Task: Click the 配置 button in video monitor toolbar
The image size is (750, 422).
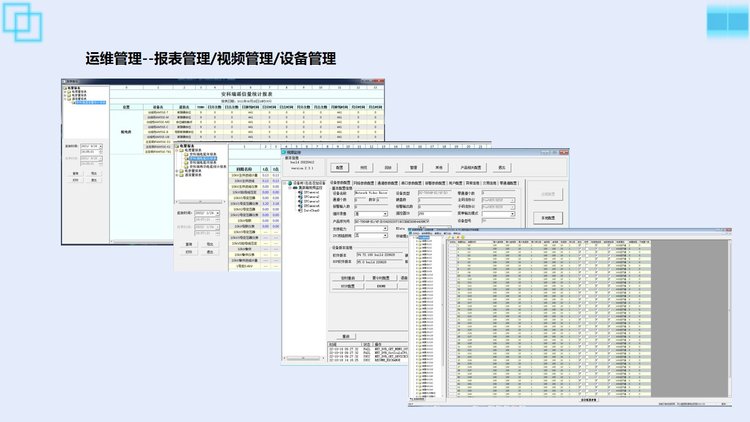Action: (339, 167)
